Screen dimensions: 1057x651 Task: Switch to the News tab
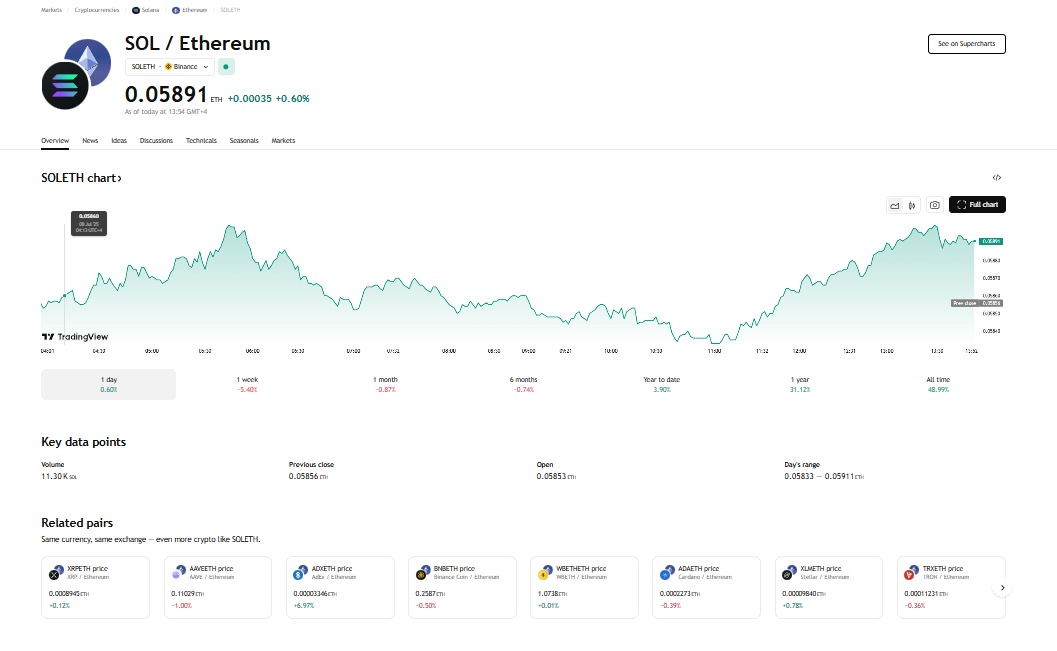[90, 141]
